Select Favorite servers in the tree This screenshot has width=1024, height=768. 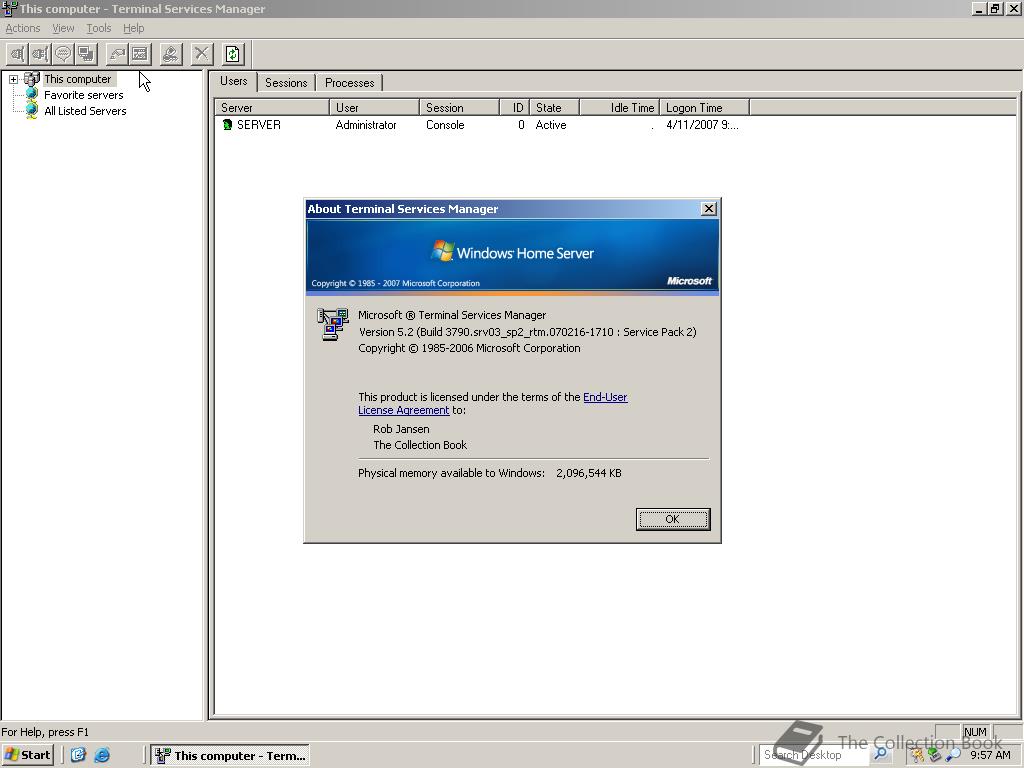(x=84, y=95)
